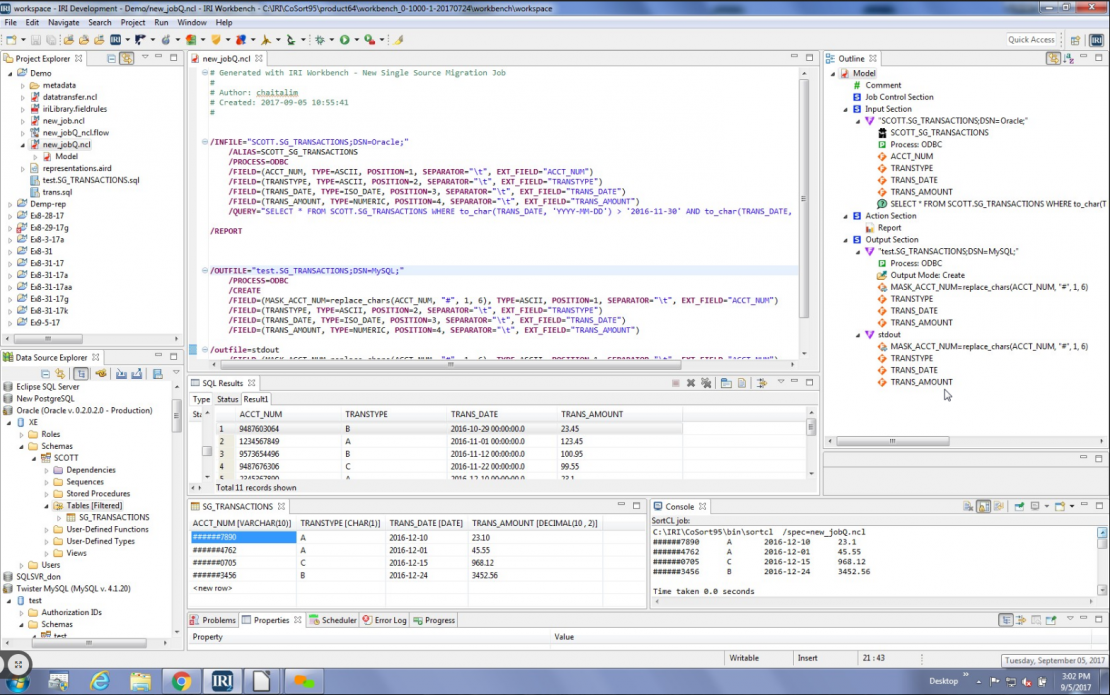Toggle Show Advanced Properties in Properties view
Image resolution: width=1110 pixels, height=695 pixels.
click(x=1021, y=620)
